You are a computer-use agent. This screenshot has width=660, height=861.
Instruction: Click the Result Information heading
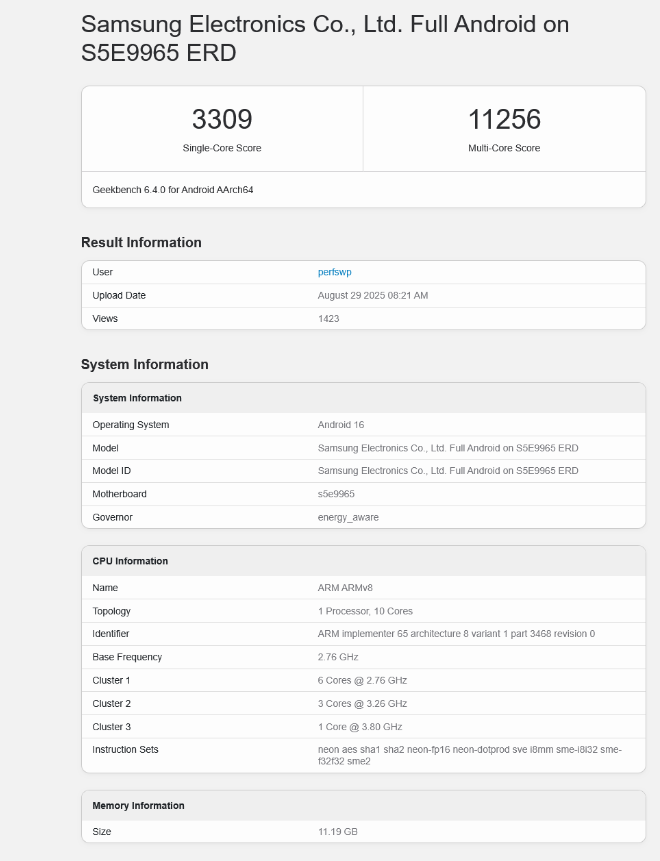141,243
